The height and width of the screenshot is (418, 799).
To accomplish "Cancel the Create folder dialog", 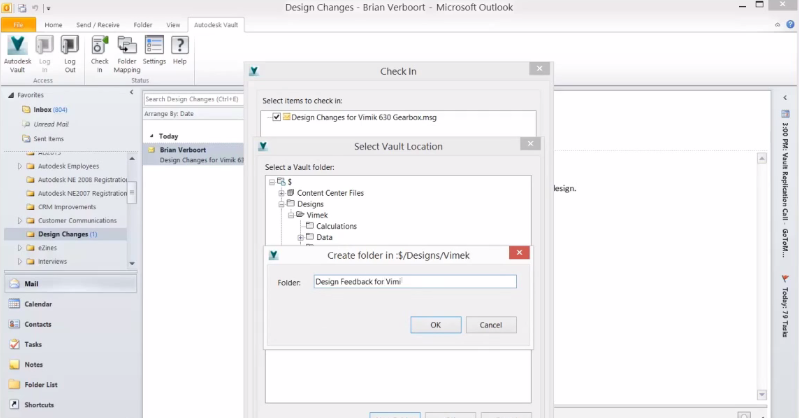I will (491, 325).
